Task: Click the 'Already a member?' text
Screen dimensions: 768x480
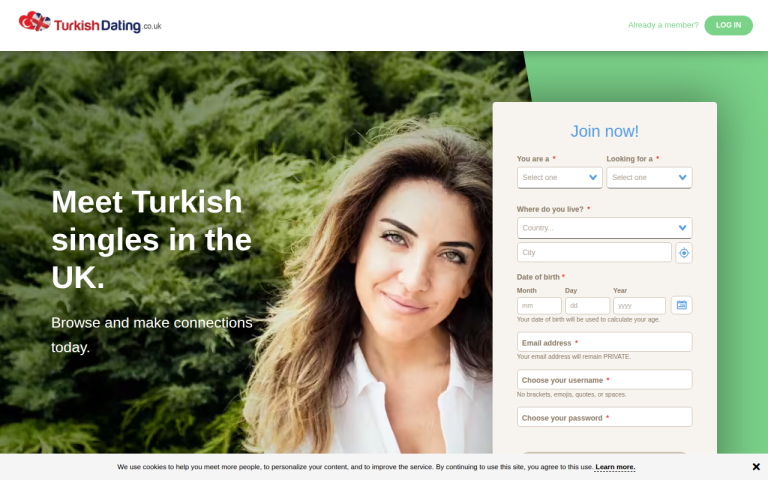Action: coord(663,25)
